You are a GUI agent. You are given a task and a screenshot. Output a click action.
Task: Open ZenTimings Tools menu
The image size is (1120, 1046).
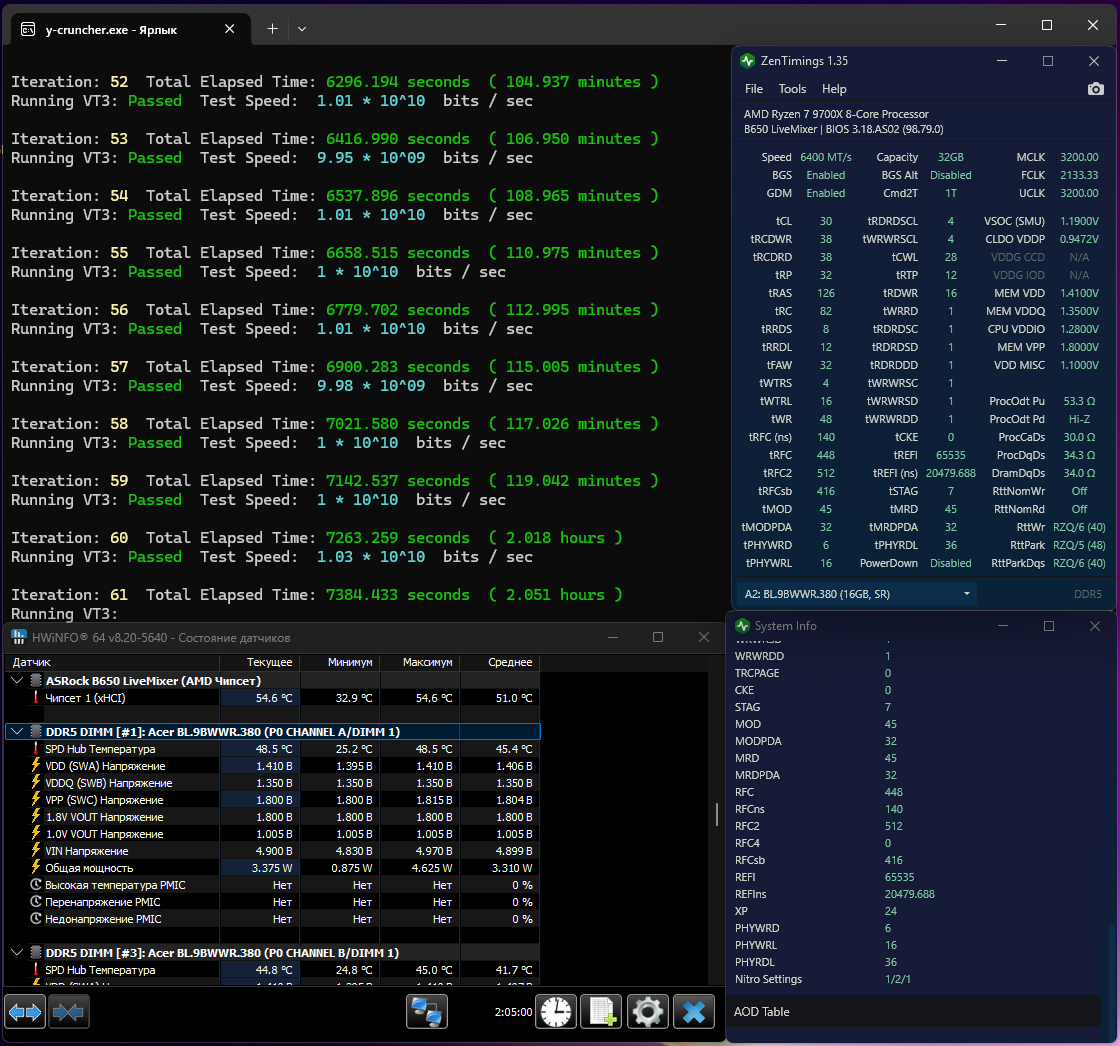792,89
